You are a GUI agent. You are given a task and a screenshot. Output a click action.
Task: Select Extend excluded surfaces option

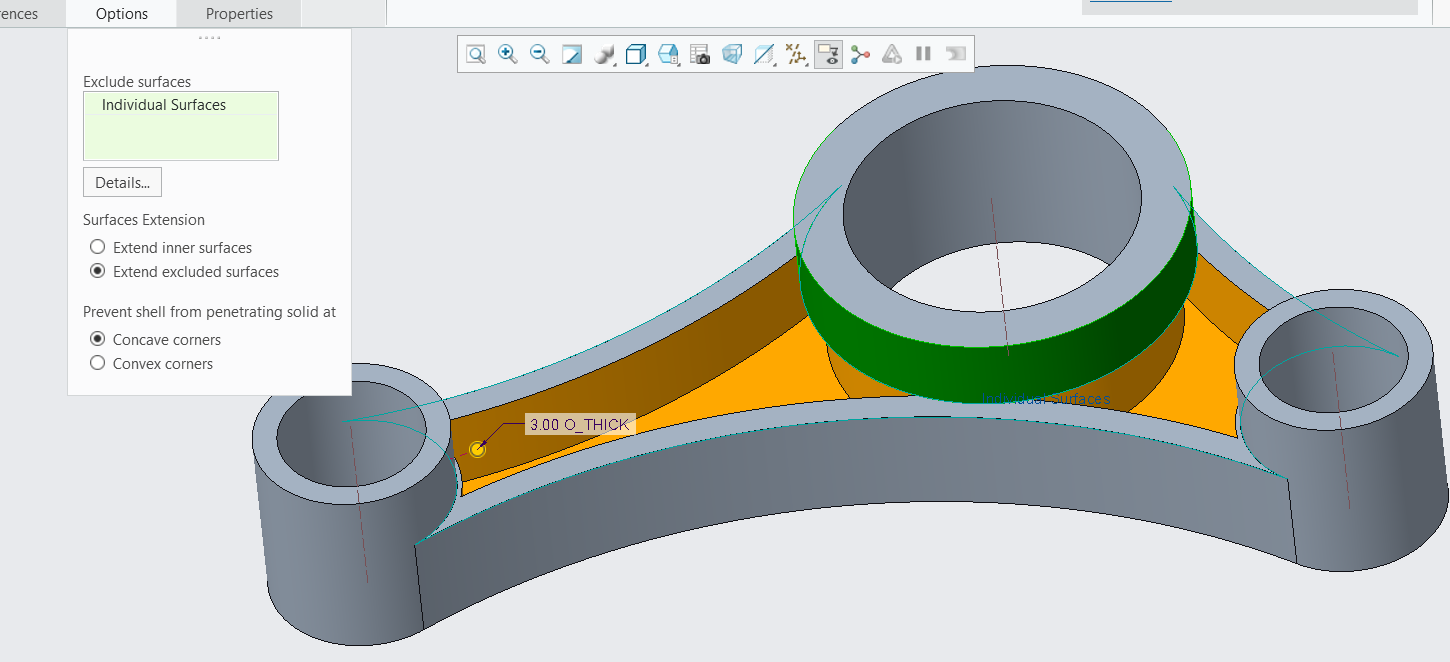97,271
